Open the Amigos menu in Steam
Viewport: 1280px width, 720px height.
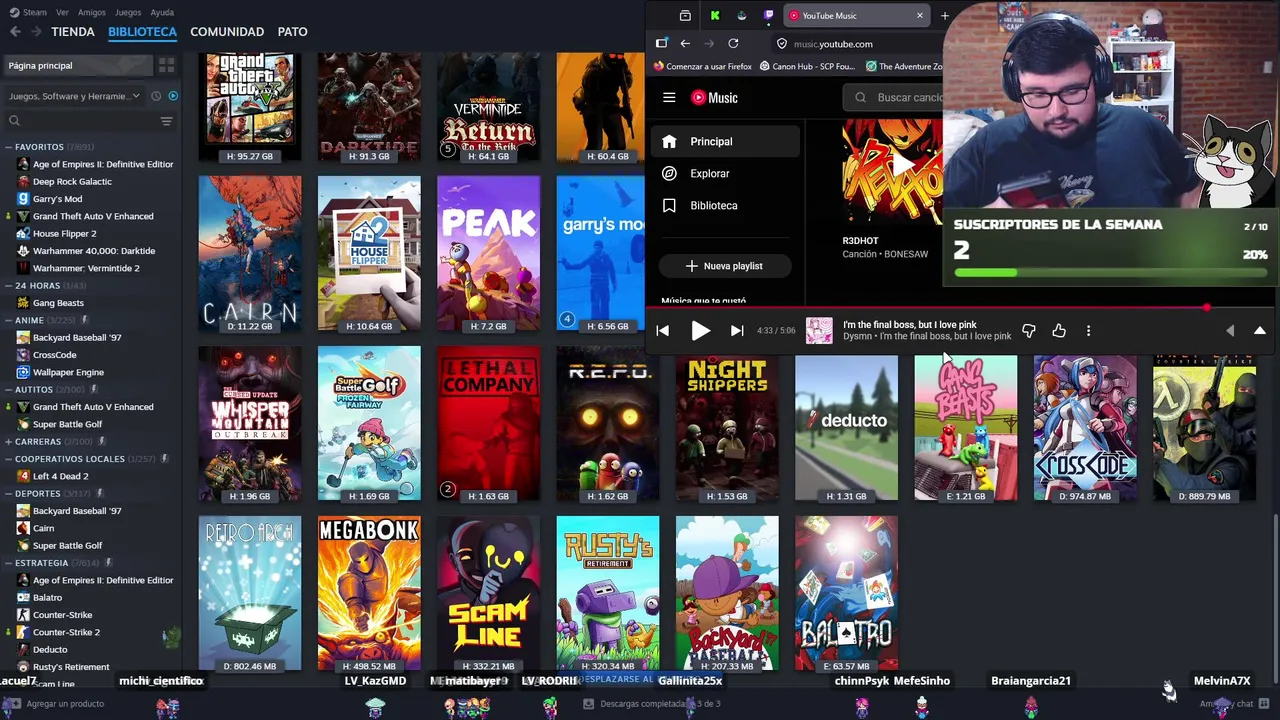[x=91, y=12]
